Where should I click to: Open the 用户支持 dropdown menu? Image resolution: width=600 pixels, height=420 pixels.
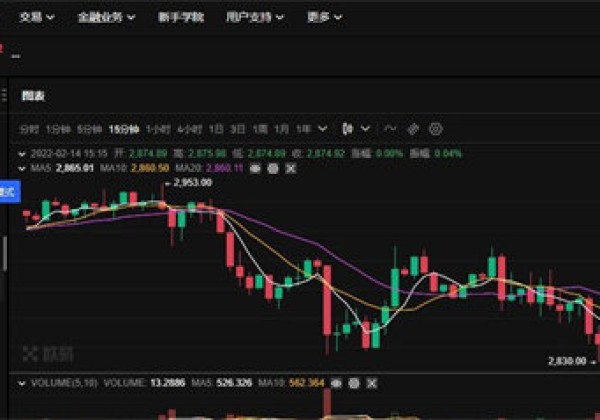point(255,17)
